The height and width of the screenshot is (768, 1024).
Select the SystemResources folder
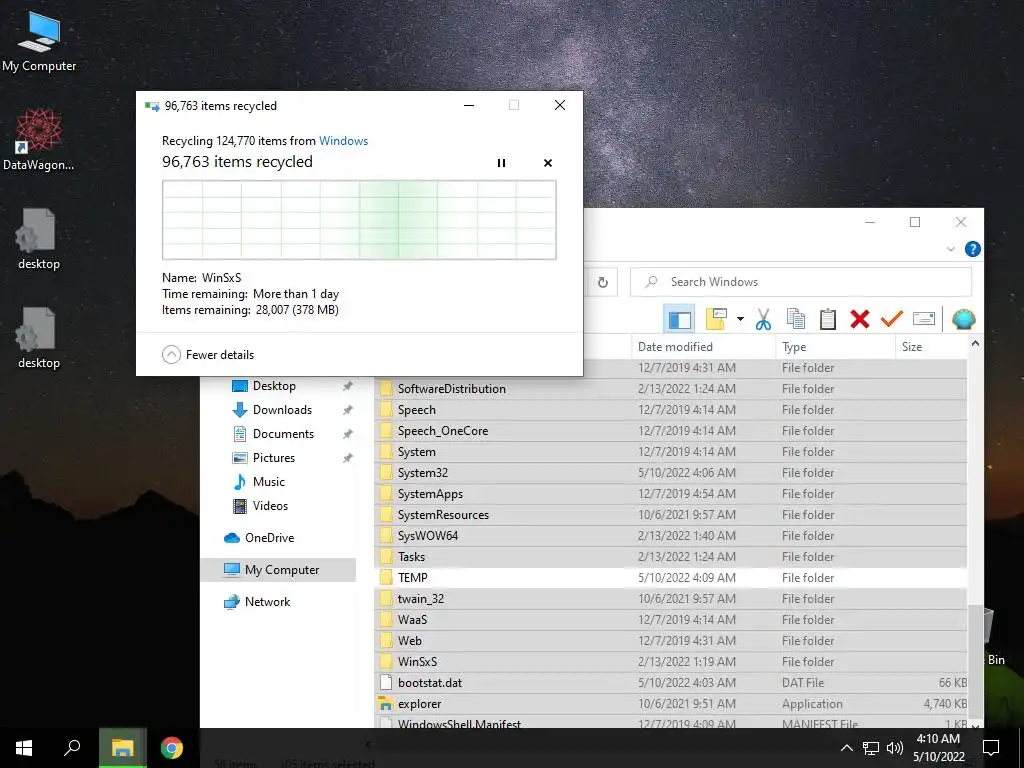click(672, 515)
